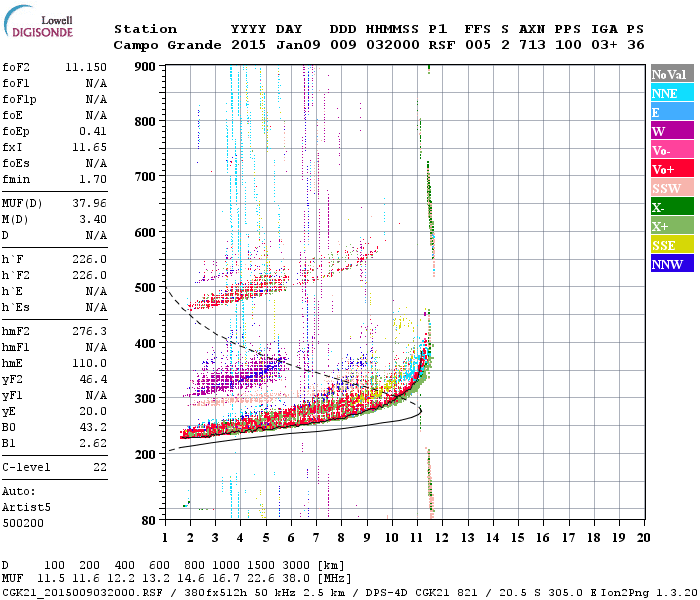The width and height of the screenshot is (700, 600).
Task: Select the NoVal legend swatch
Action: [x=672, y=74]
